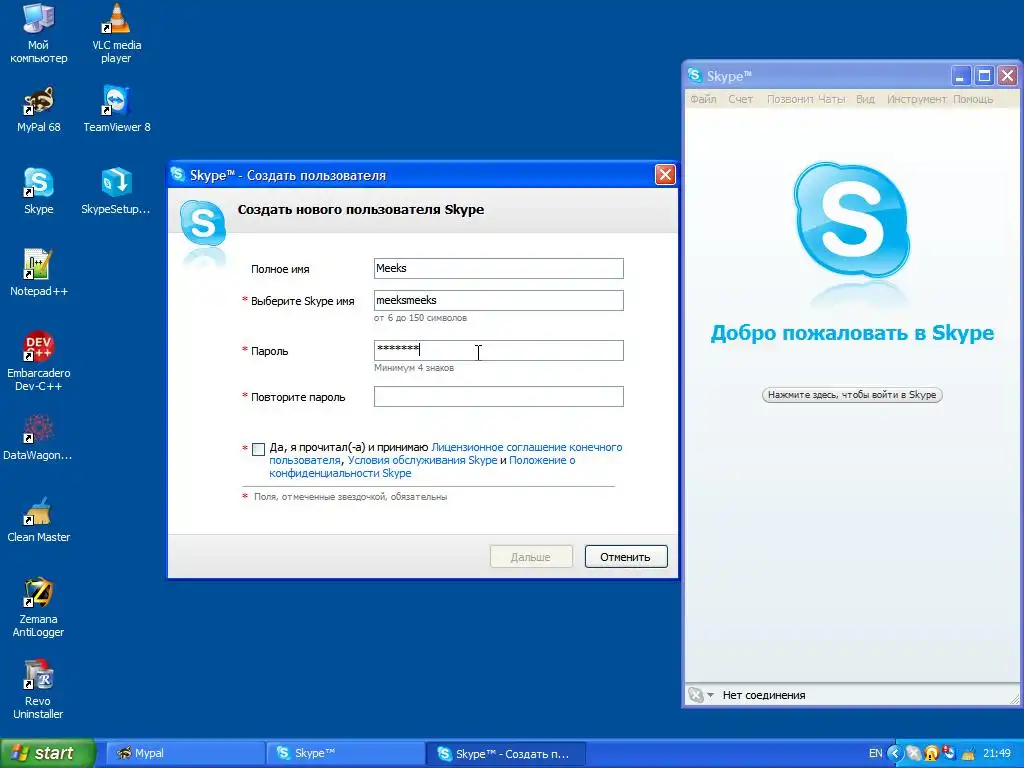1024x768 pixels.
Task: Click the Full name field containing Meeks
Action: tap(498, 268)
